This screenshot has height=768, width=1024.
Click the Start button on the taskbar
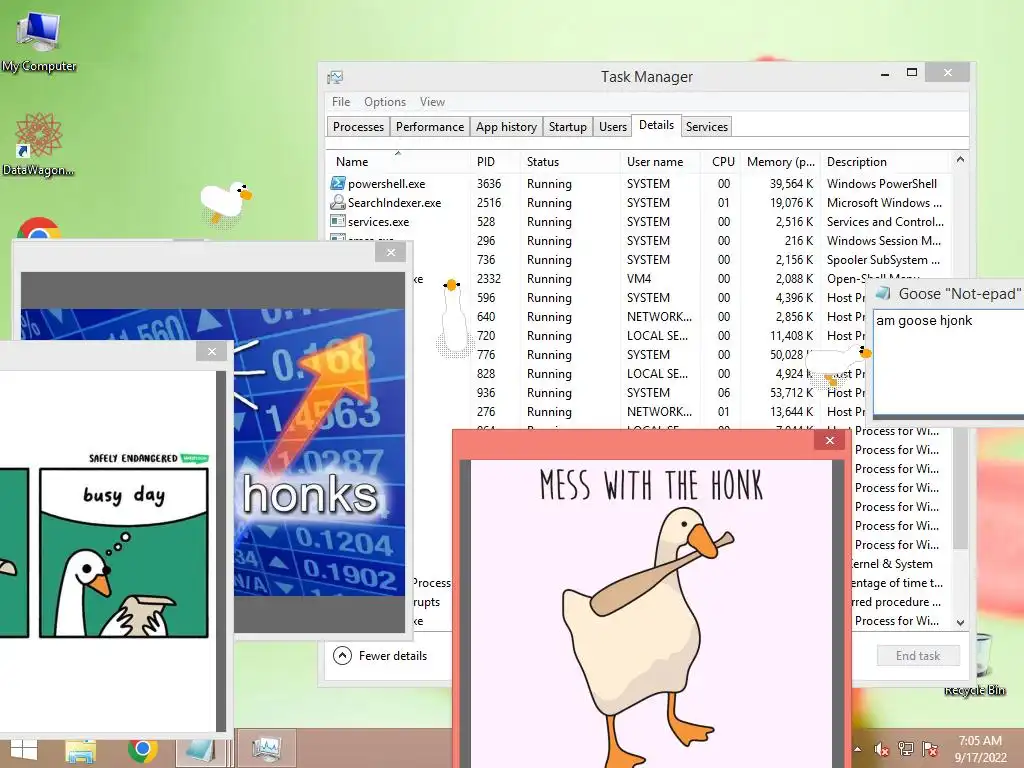pyautogui.click(x=24, y=750)
